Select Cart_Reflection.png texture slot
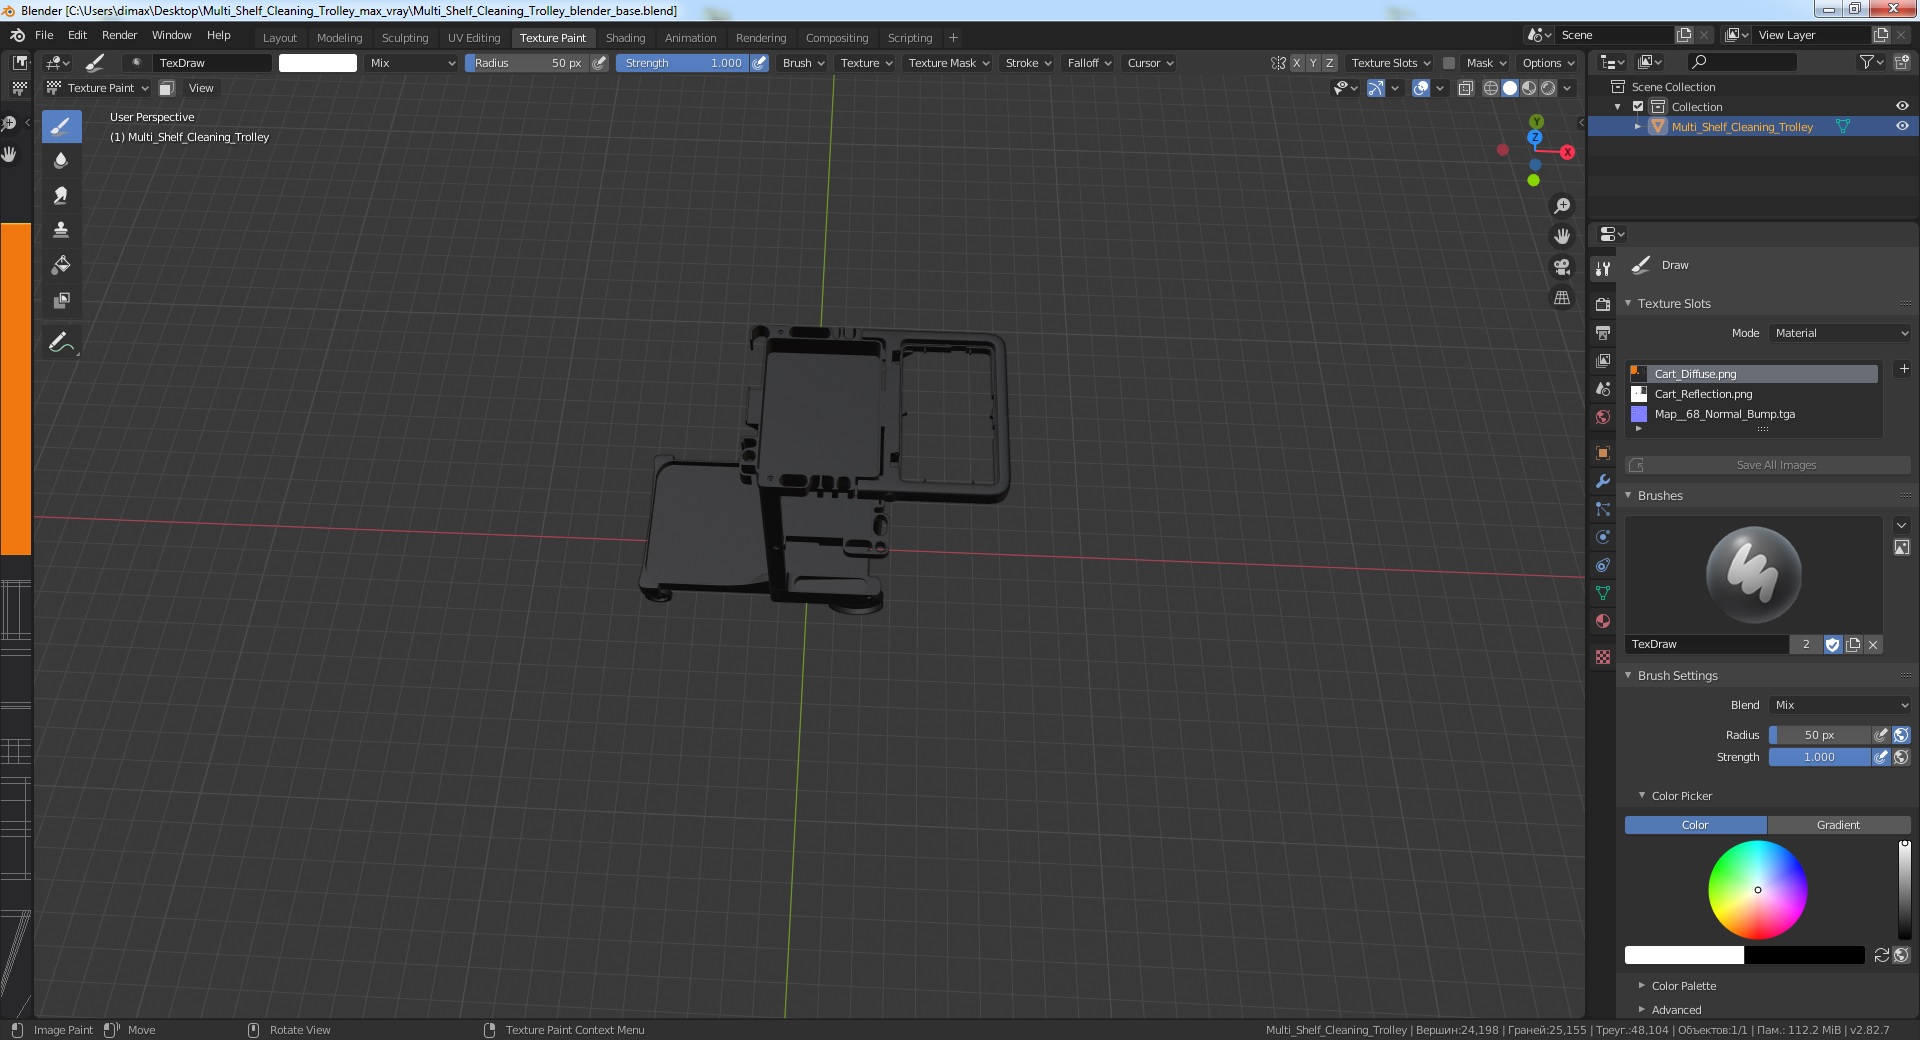 1754,394
